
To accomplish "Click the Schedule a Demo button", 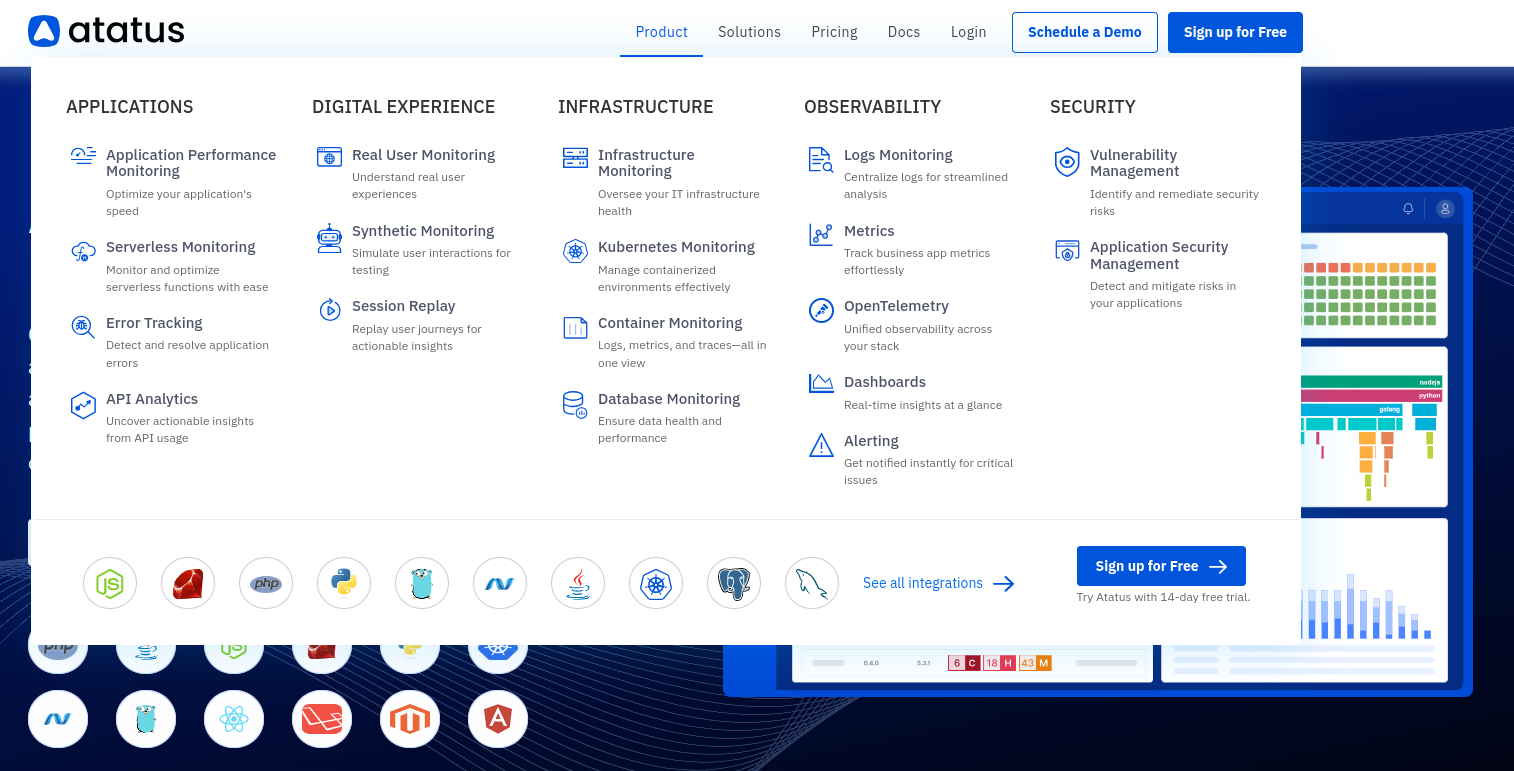I will click(1084, 32).
